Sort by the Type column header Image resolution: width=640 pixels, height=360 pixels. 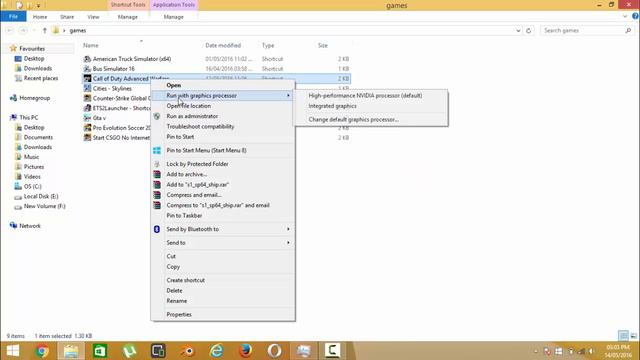(268, 45)
